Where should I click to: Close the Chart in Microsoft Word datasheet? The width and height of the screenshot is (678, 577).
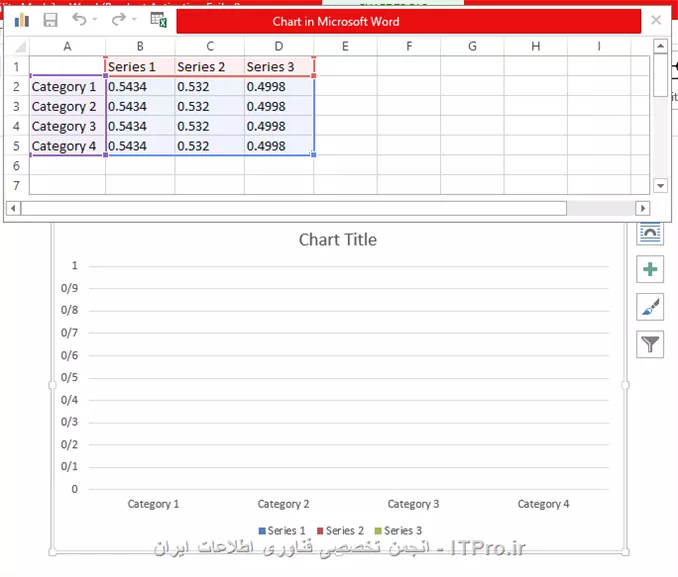656,20
